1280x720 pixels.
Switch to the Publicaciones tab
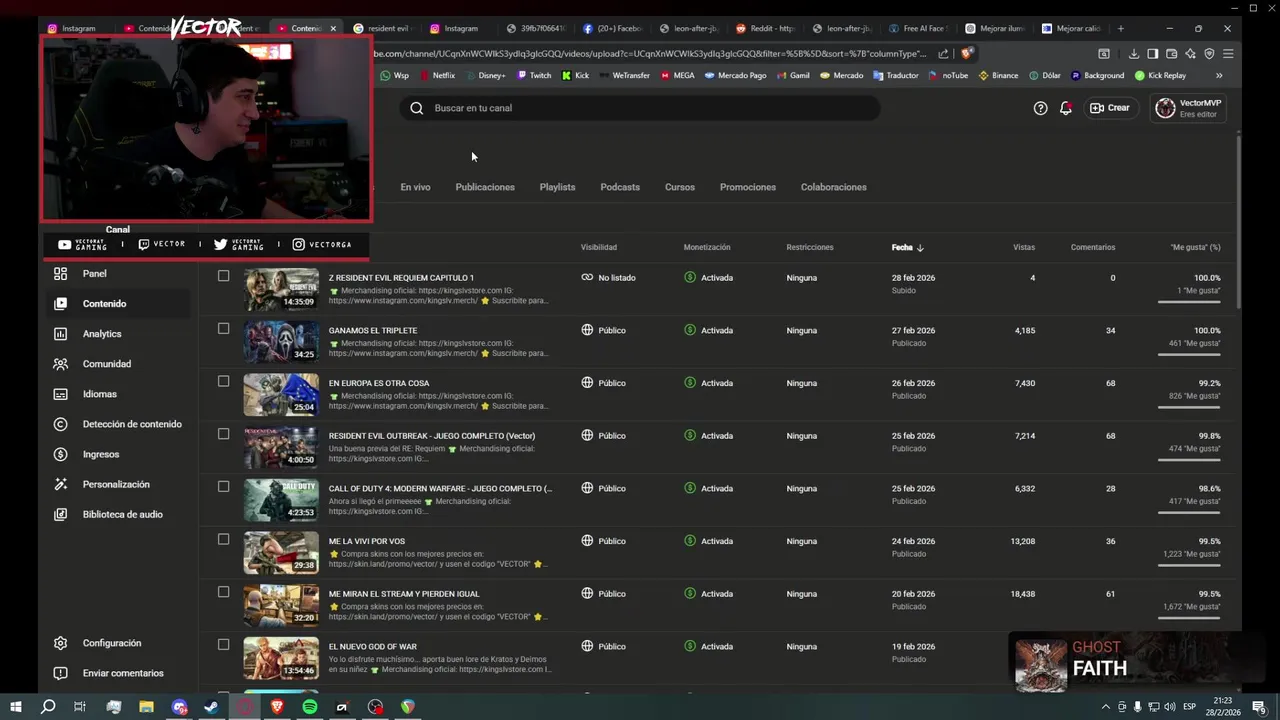(485, 187)
